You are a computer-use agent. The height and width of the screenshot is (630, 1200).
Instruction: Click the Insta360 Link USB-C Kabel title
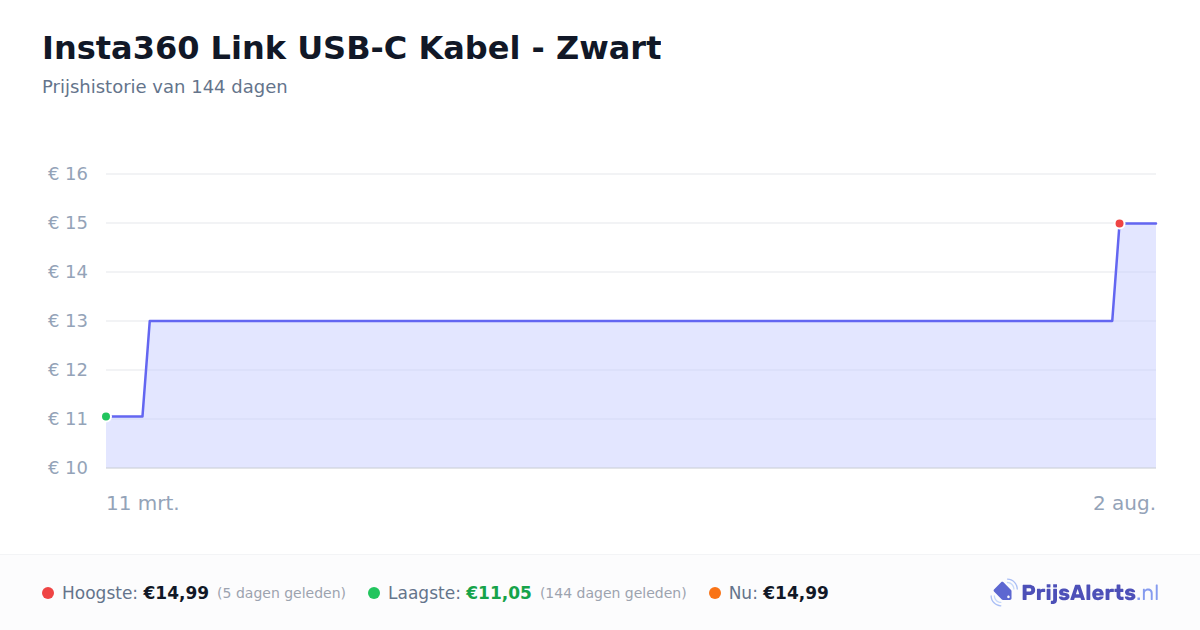(352, 48)
